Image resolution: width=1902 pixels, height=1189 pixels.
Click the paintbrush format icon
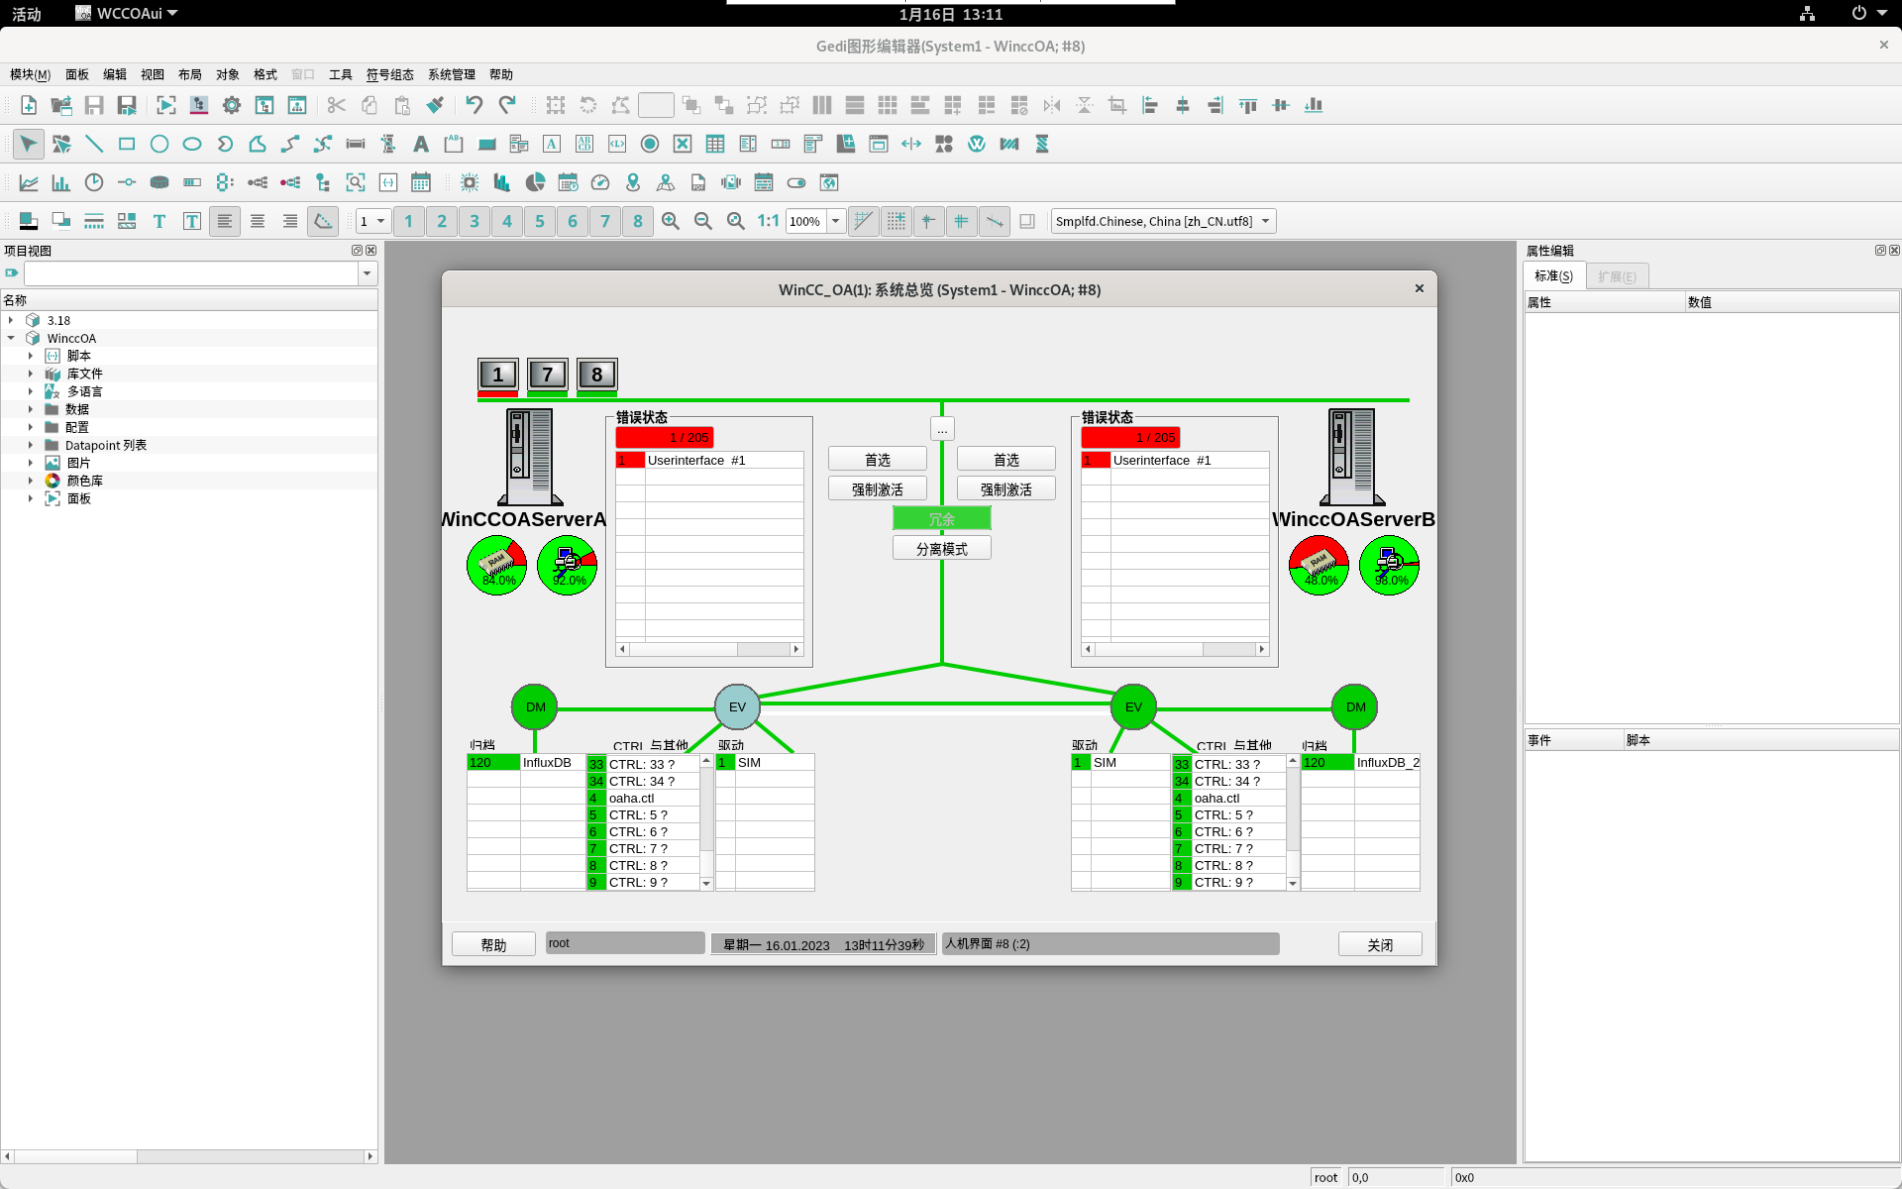tap(435, 105)
